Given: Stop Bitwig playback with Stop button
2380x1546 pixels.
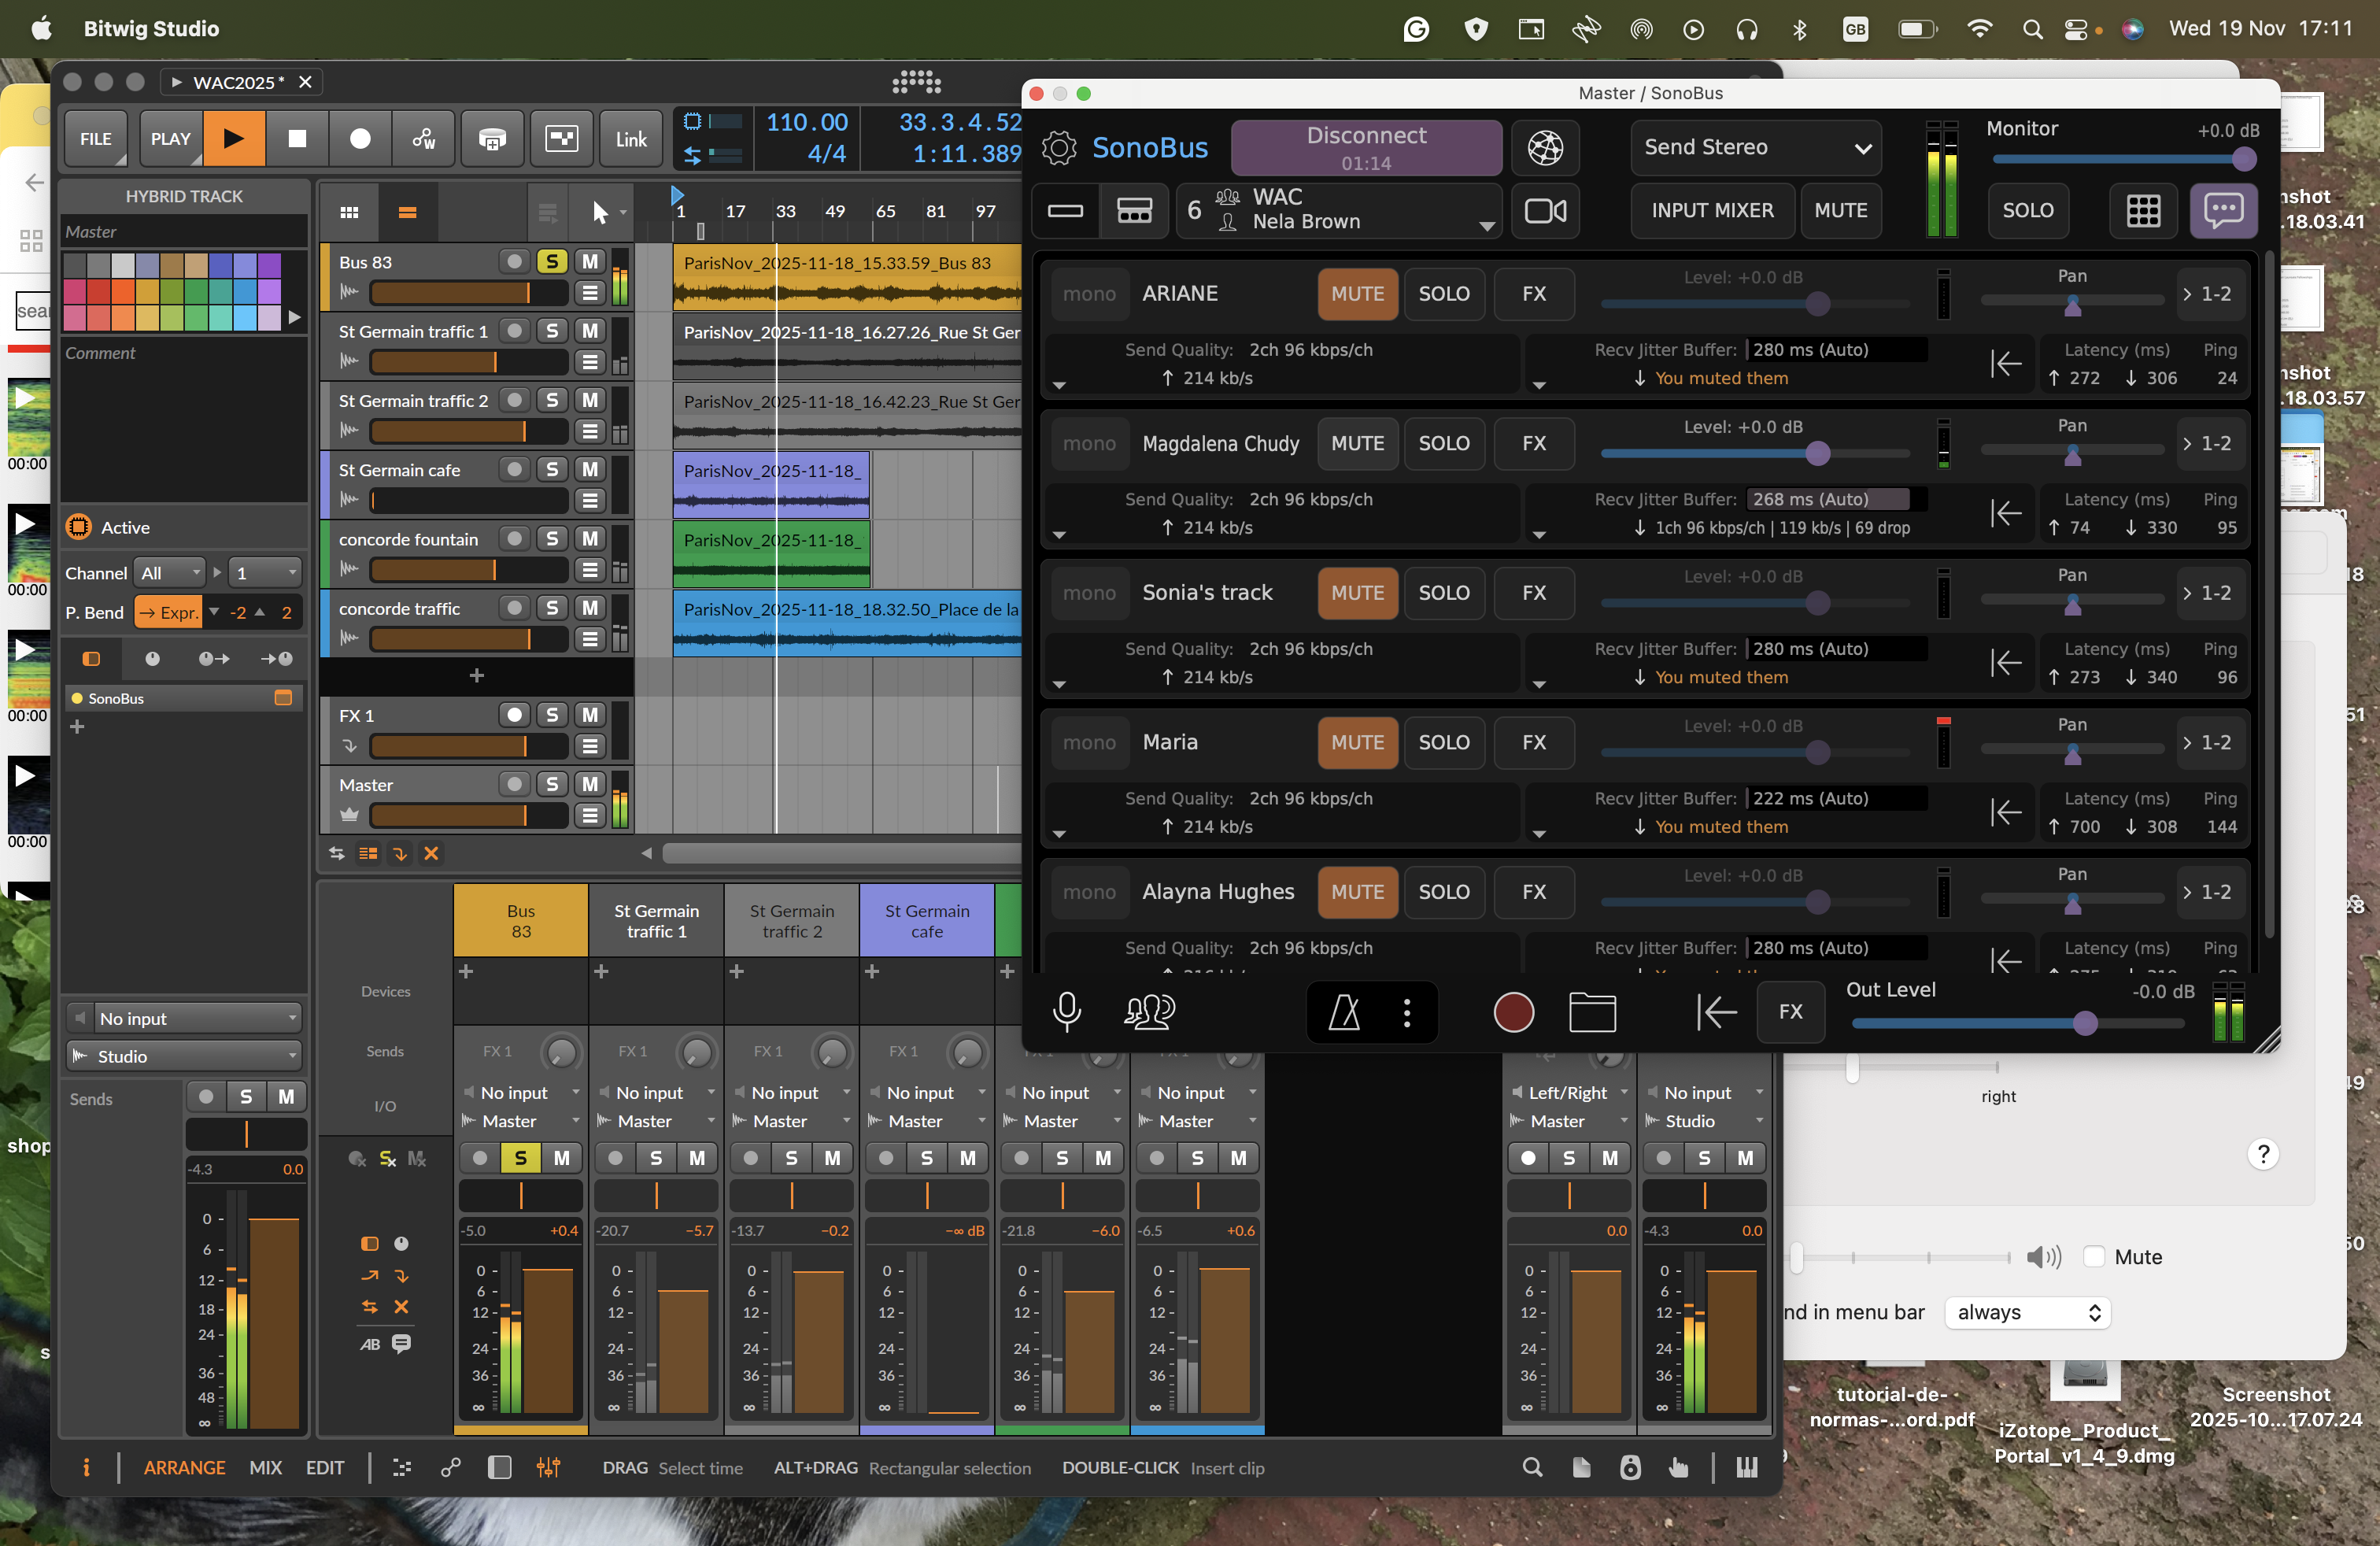Looking at the screenshot, I should coord(297,139).
